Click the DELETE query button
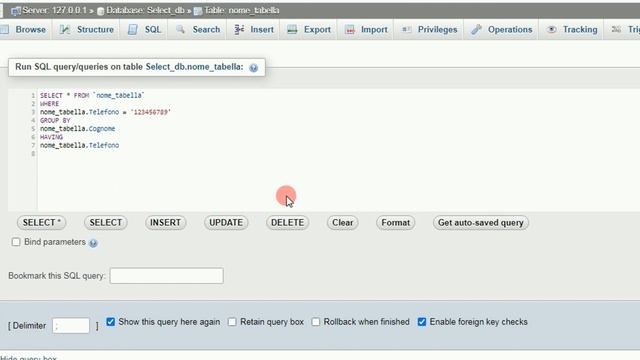Viewport: 640px width, 360px height. (x=287, y=222)
